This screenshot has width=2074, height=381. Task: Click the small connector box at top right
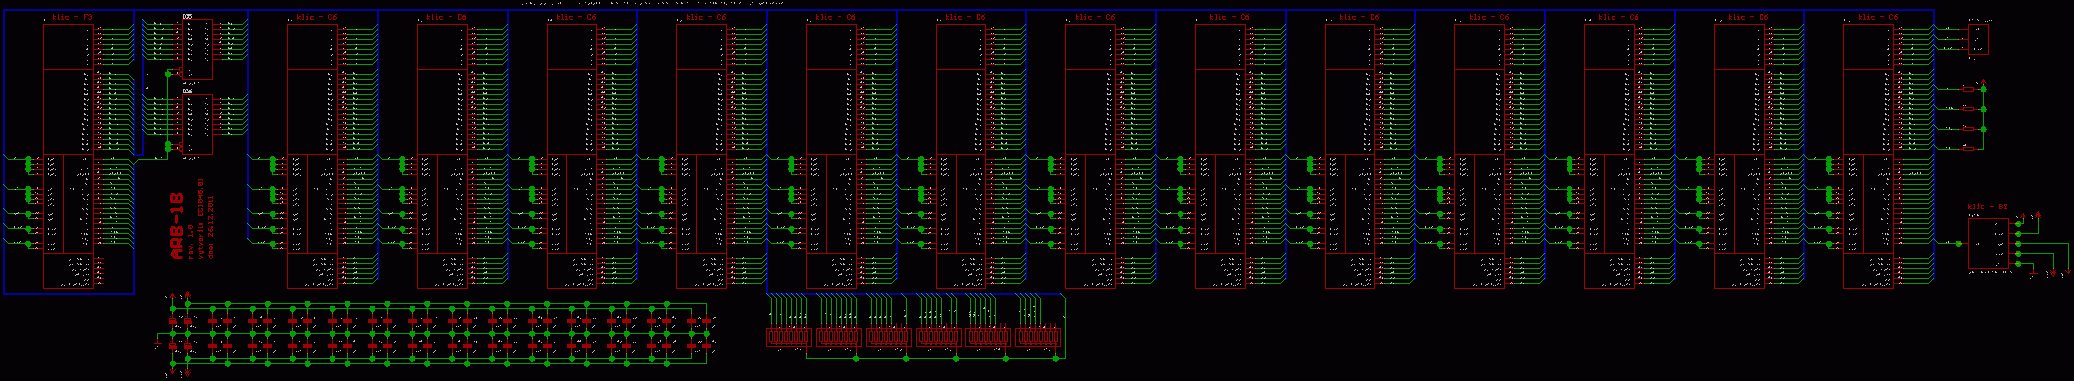tap(1978, 40)
